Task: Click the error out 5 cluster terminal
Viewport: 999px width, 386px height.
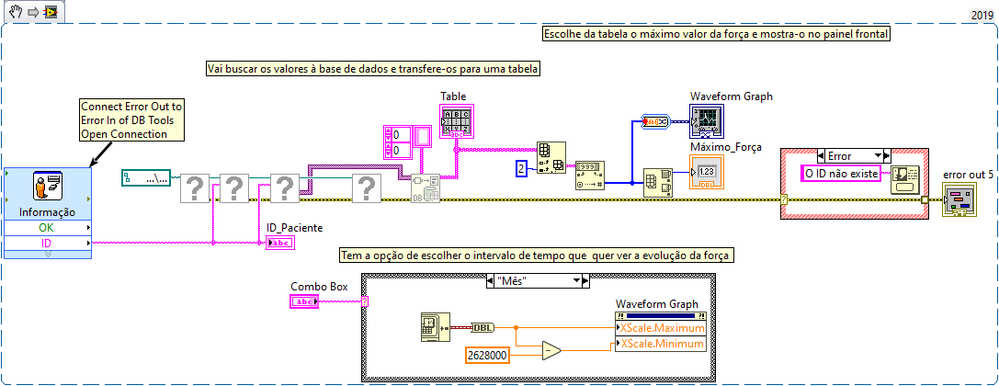Action: click(959, 200)
